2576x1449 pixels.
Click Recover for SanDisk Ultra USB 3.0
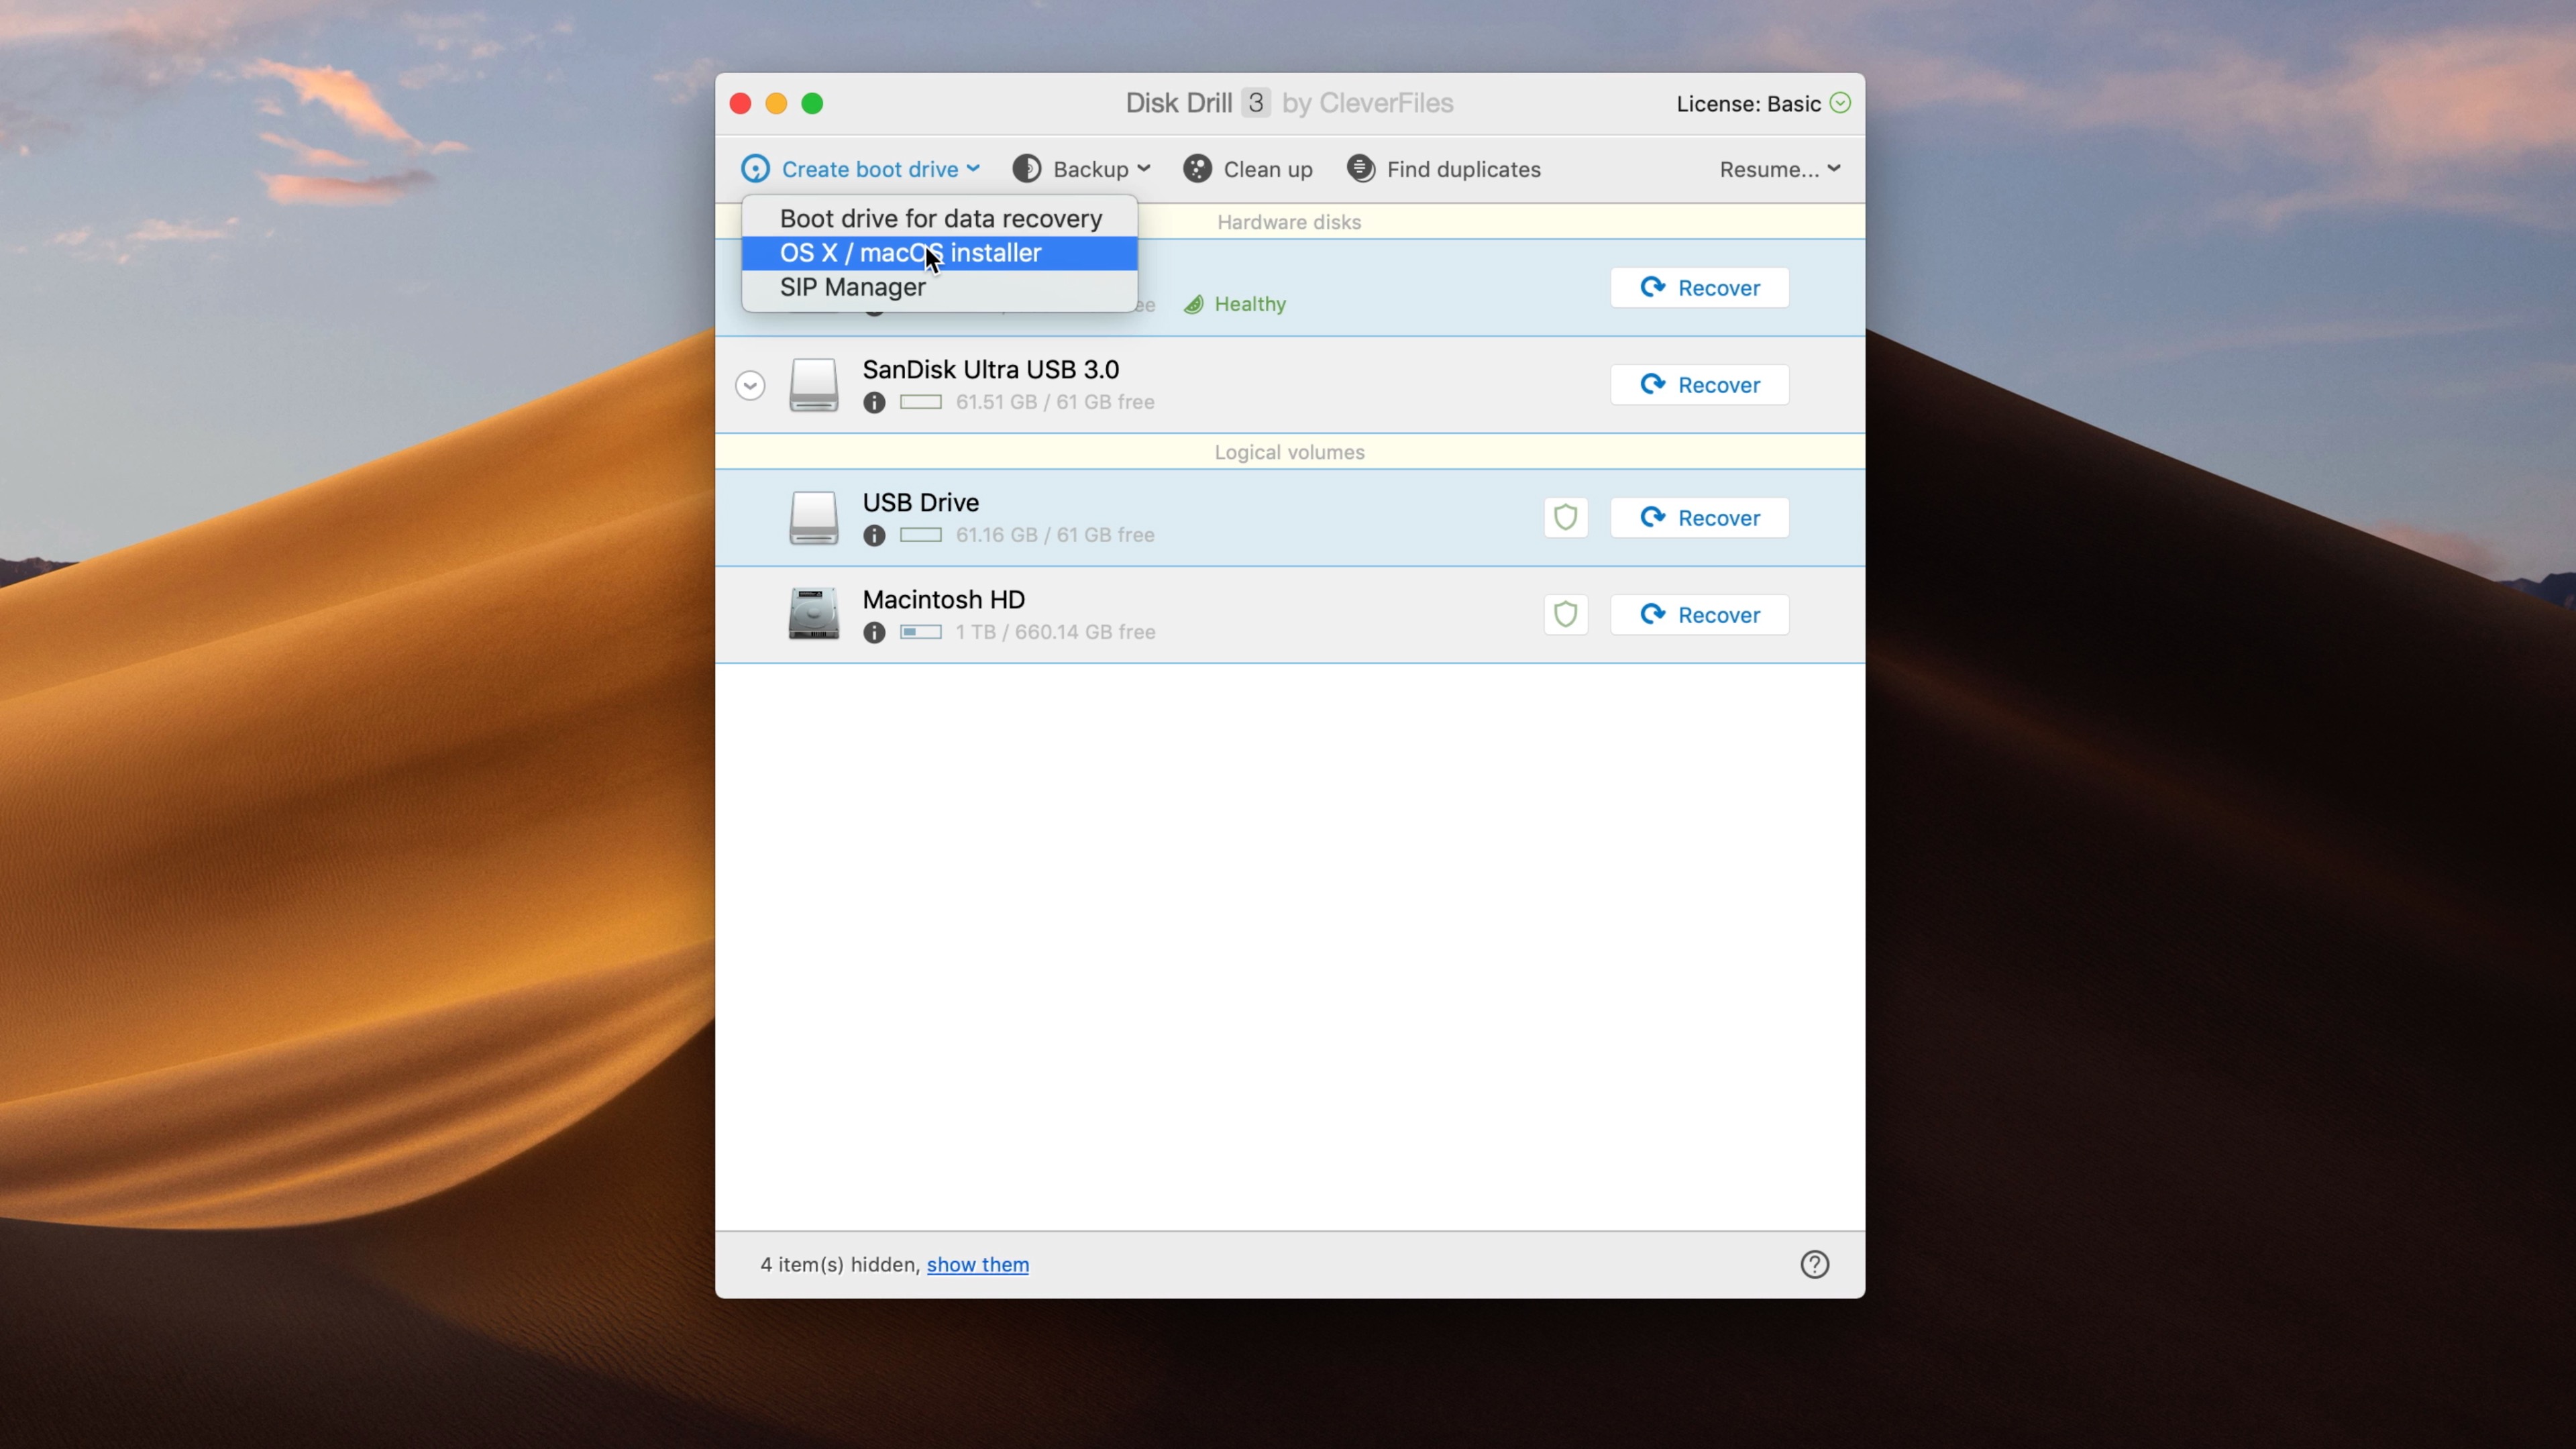(1699, 385)
